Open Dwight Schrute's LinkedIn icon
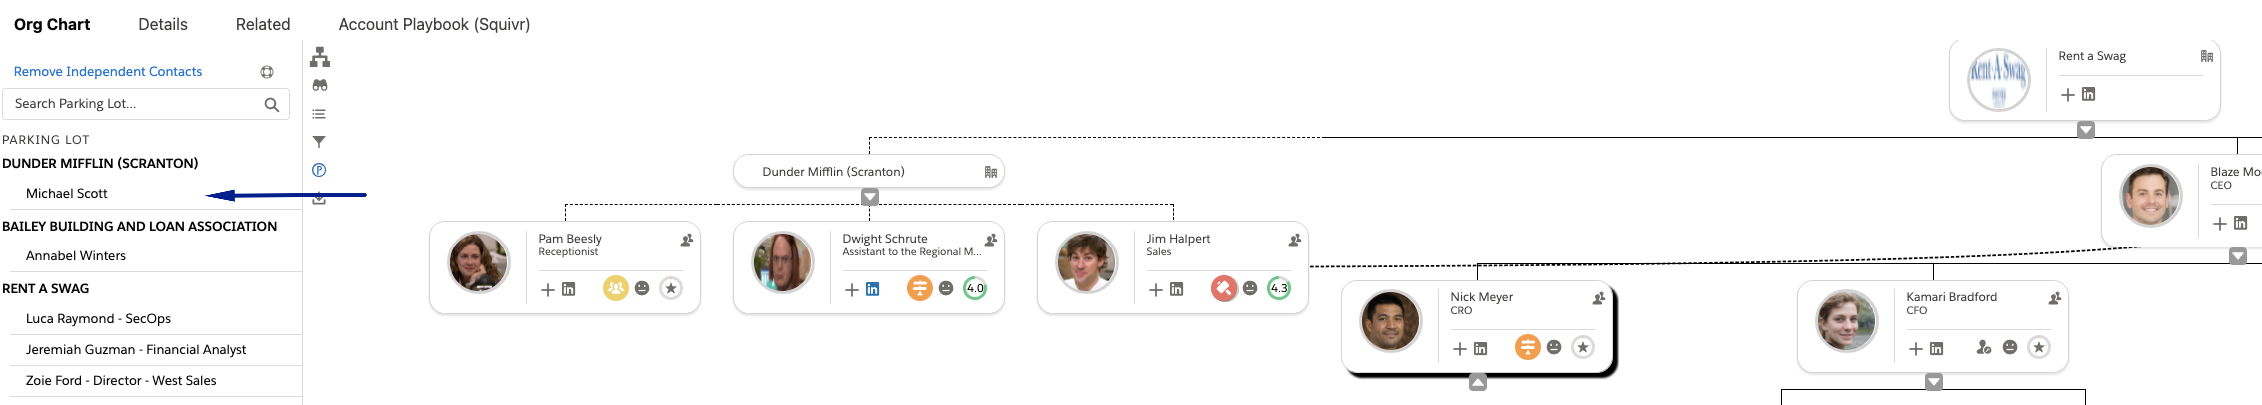The height and width of the screenshot is (405, 2262). pos(873,289)
